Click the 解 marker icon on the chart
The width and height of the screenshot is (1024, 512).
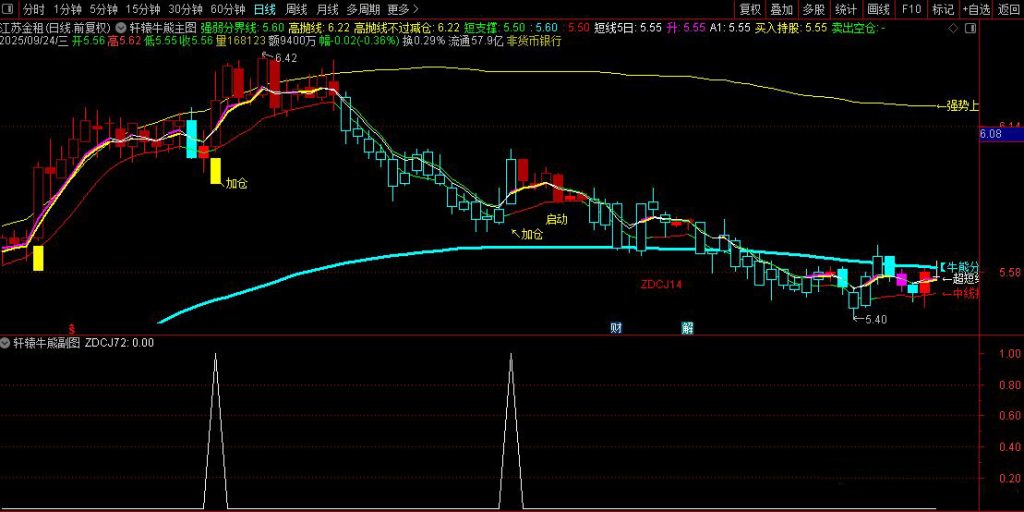click(688, 327)
